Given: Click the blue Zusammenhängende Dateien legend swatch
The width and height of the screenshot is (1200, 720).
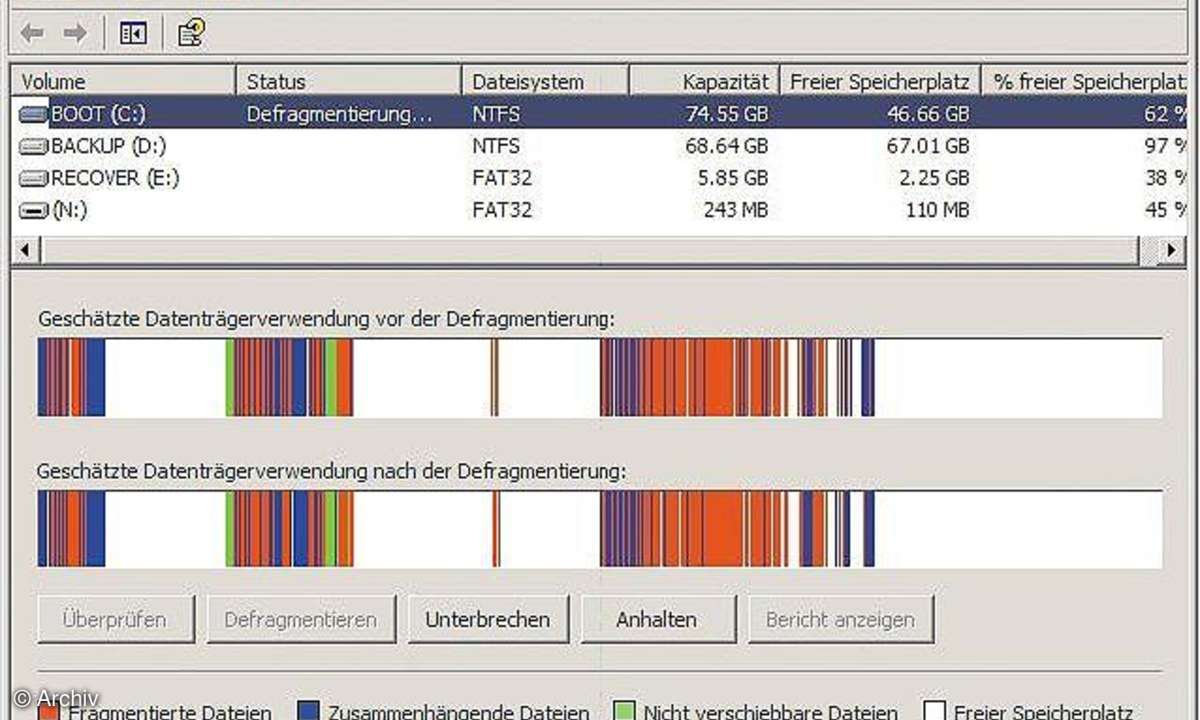Looking at the screenshot, I should coord(309,709).
